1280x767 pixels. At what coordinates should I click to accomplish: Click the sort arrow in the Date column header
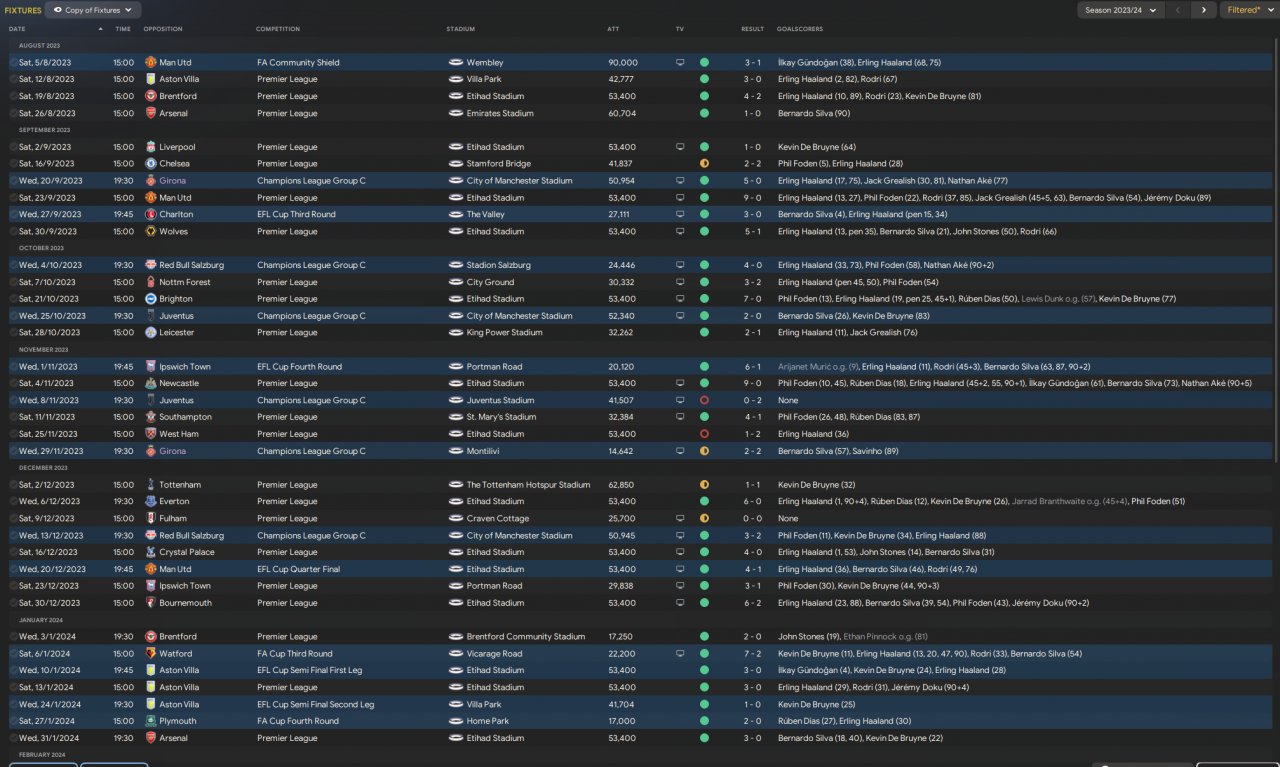100,29
